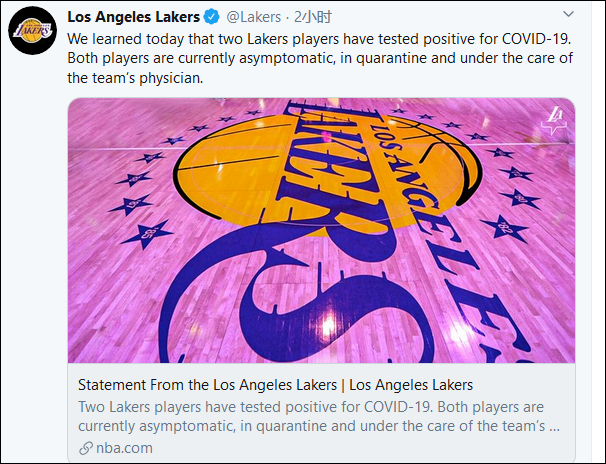This screenshot has height=464, width=606.
Task: Click the @Lakers handle
Action: click(x=254, y=17)
